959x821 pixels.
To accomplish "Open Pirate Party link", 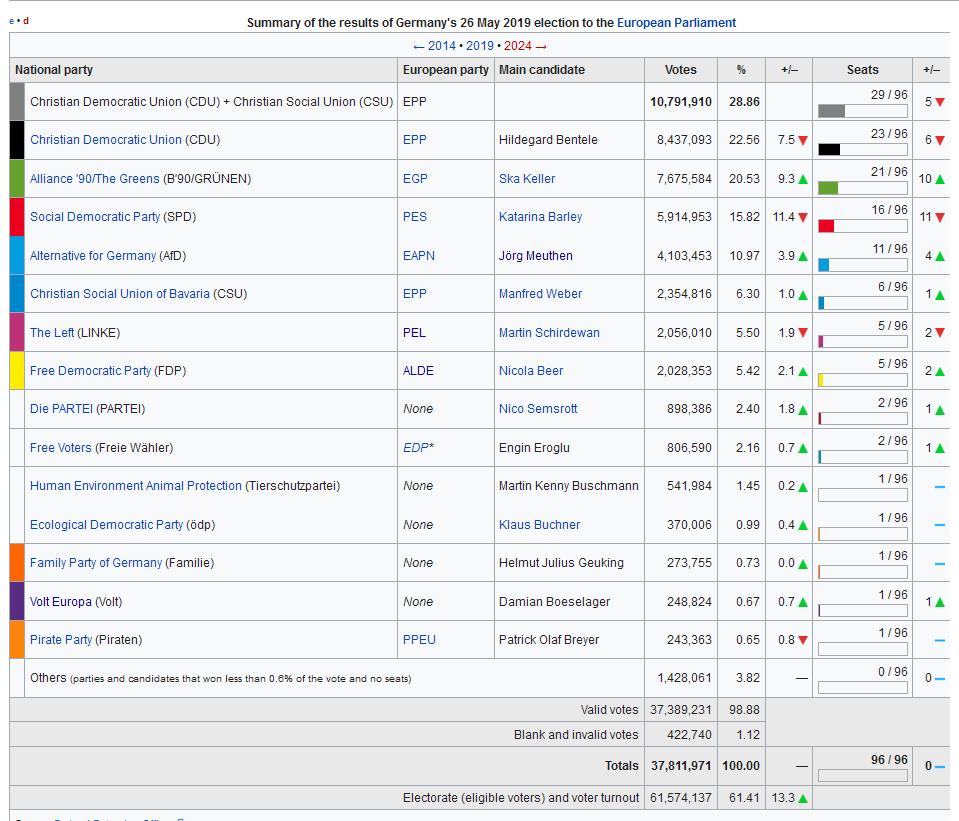I will (x=61, y=640).
